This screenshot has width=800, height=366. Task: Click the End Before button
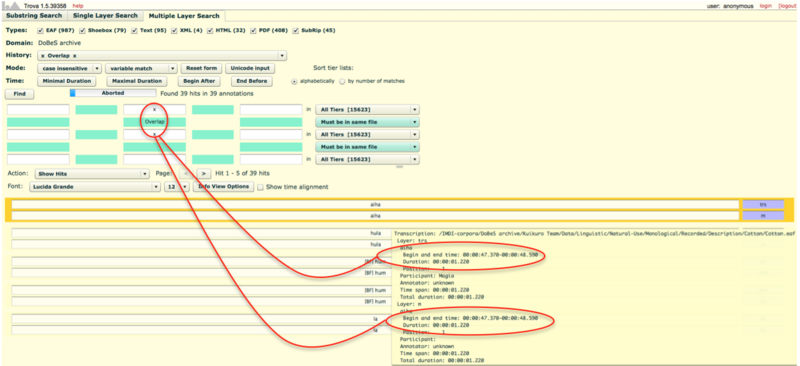click(x=251, y=81)
